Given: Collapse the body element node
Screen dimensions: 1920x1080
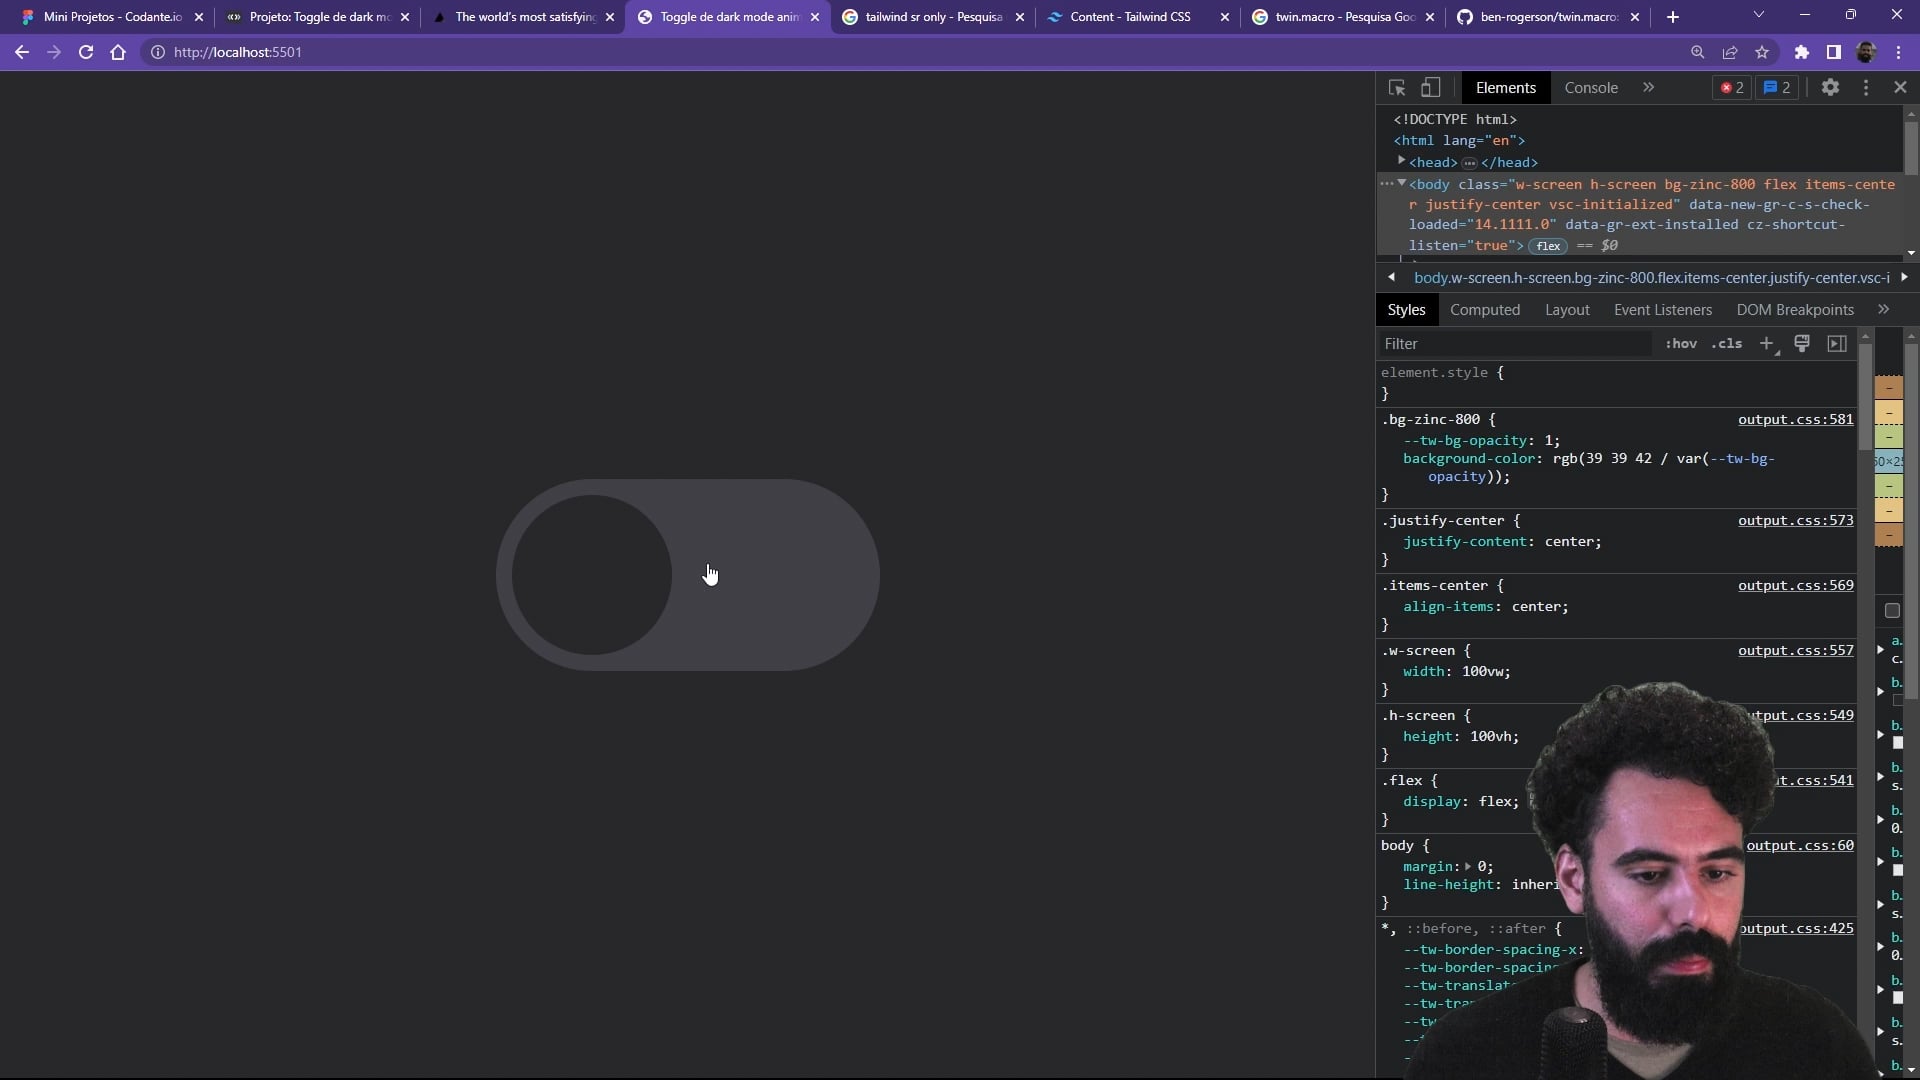Looking at the screenshot, I should tap(1402, 184).
